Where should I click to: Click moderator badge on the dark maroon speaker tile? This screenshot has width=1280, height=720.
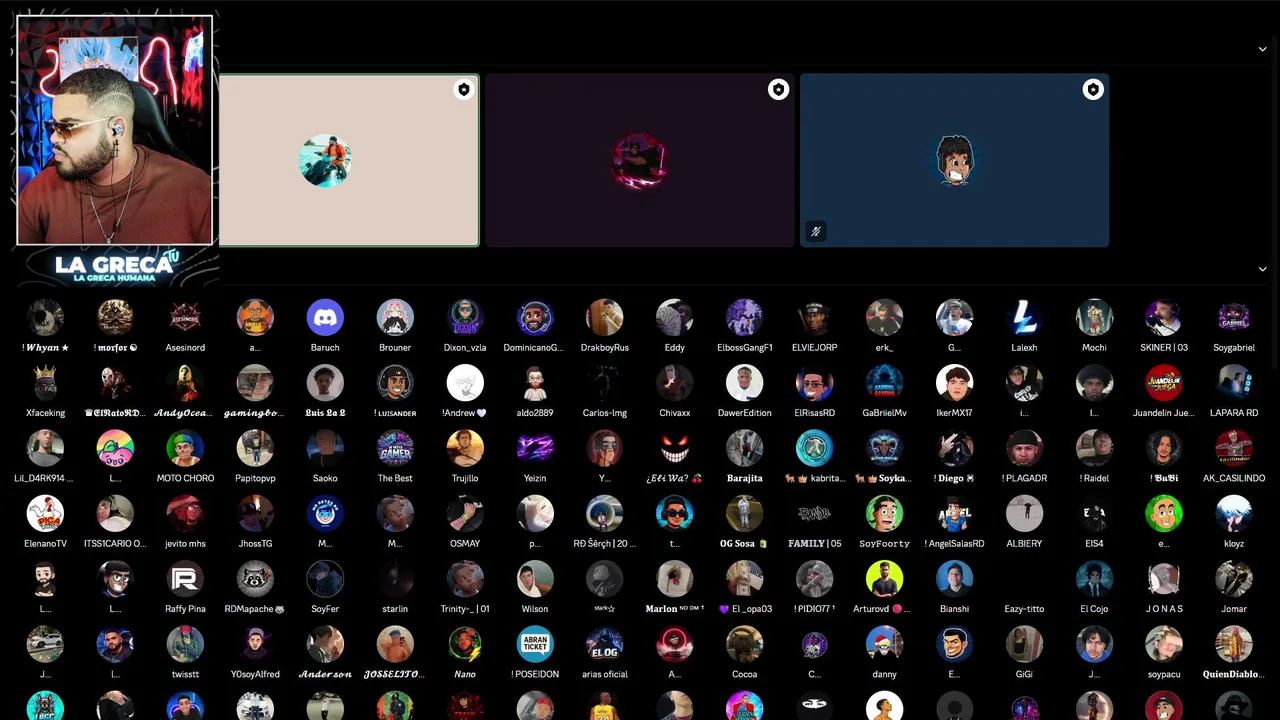(x=778, y=90)
